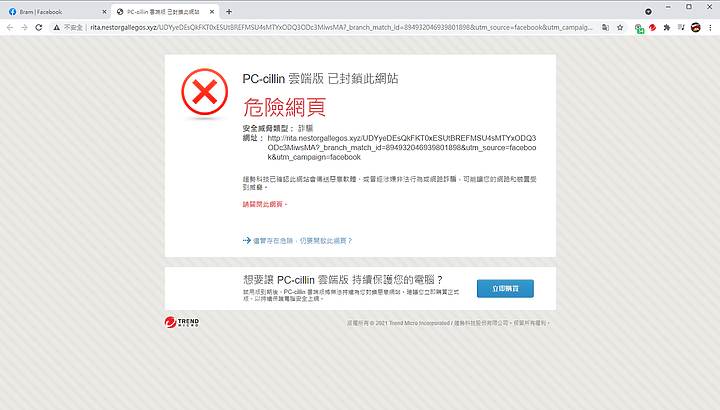
Task: Open the Extensions puzzle piece menu
Action: (x=667, y=28)
